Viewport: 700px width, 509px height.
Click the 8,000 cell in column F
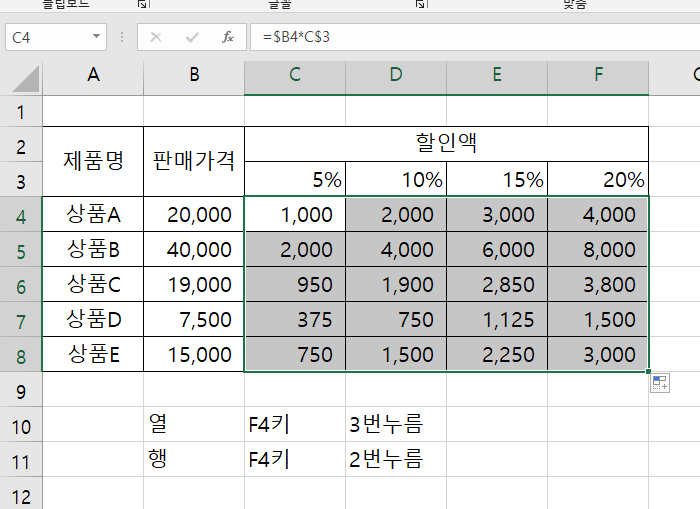pyautogui.click(x=598, y=249)
